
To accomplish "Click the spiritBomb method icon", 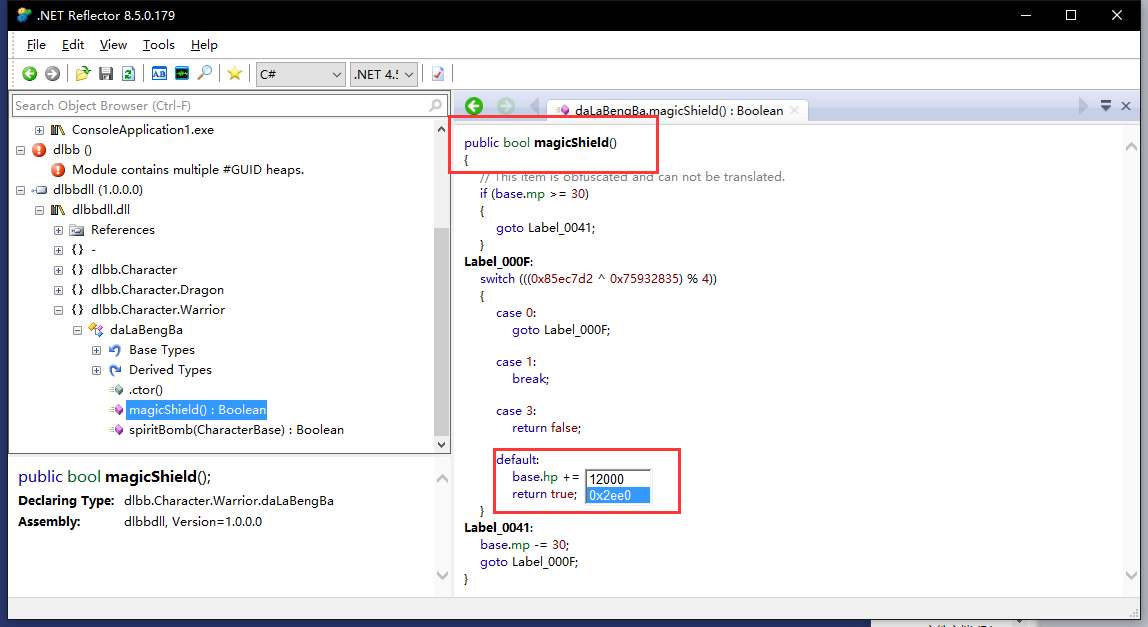I will click(x=117, y=430).
